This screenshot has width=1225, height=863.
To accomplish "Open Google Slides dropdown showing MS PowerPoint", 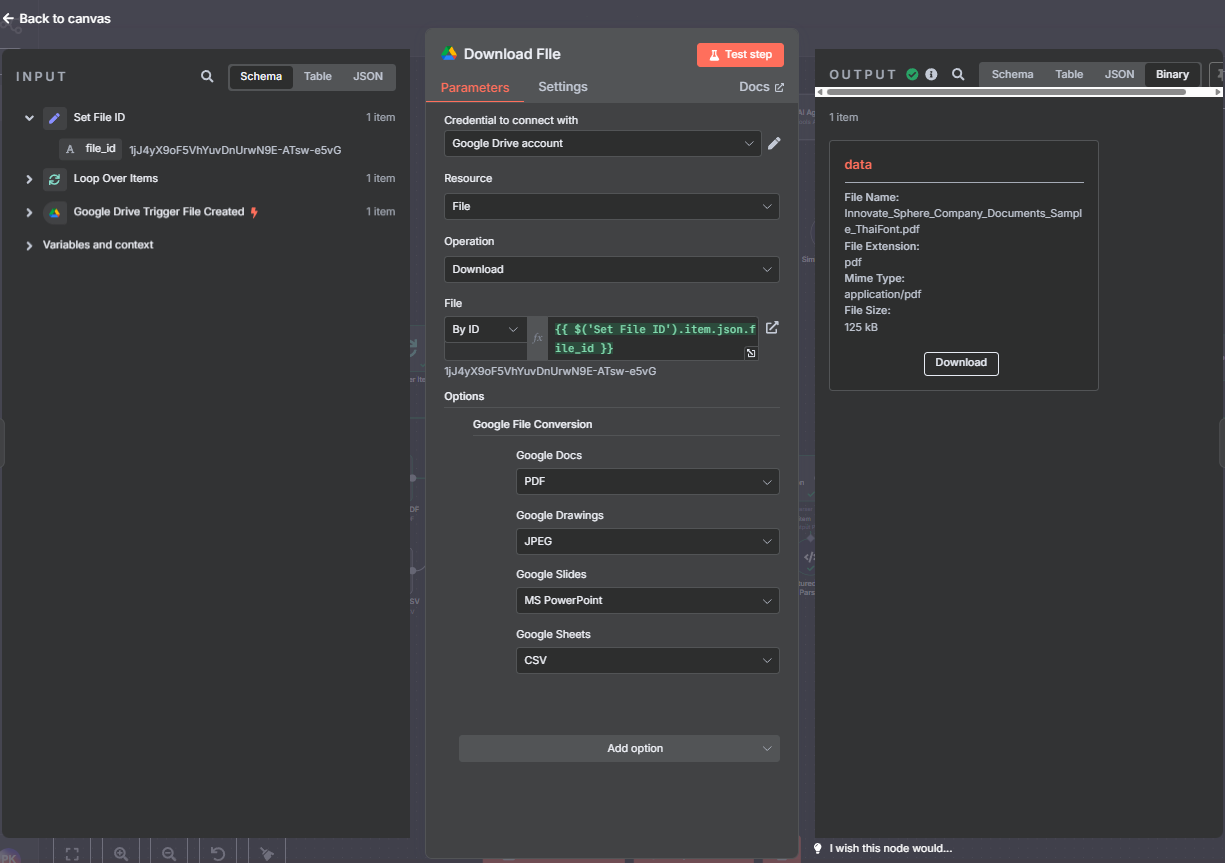I will [648, 601].
